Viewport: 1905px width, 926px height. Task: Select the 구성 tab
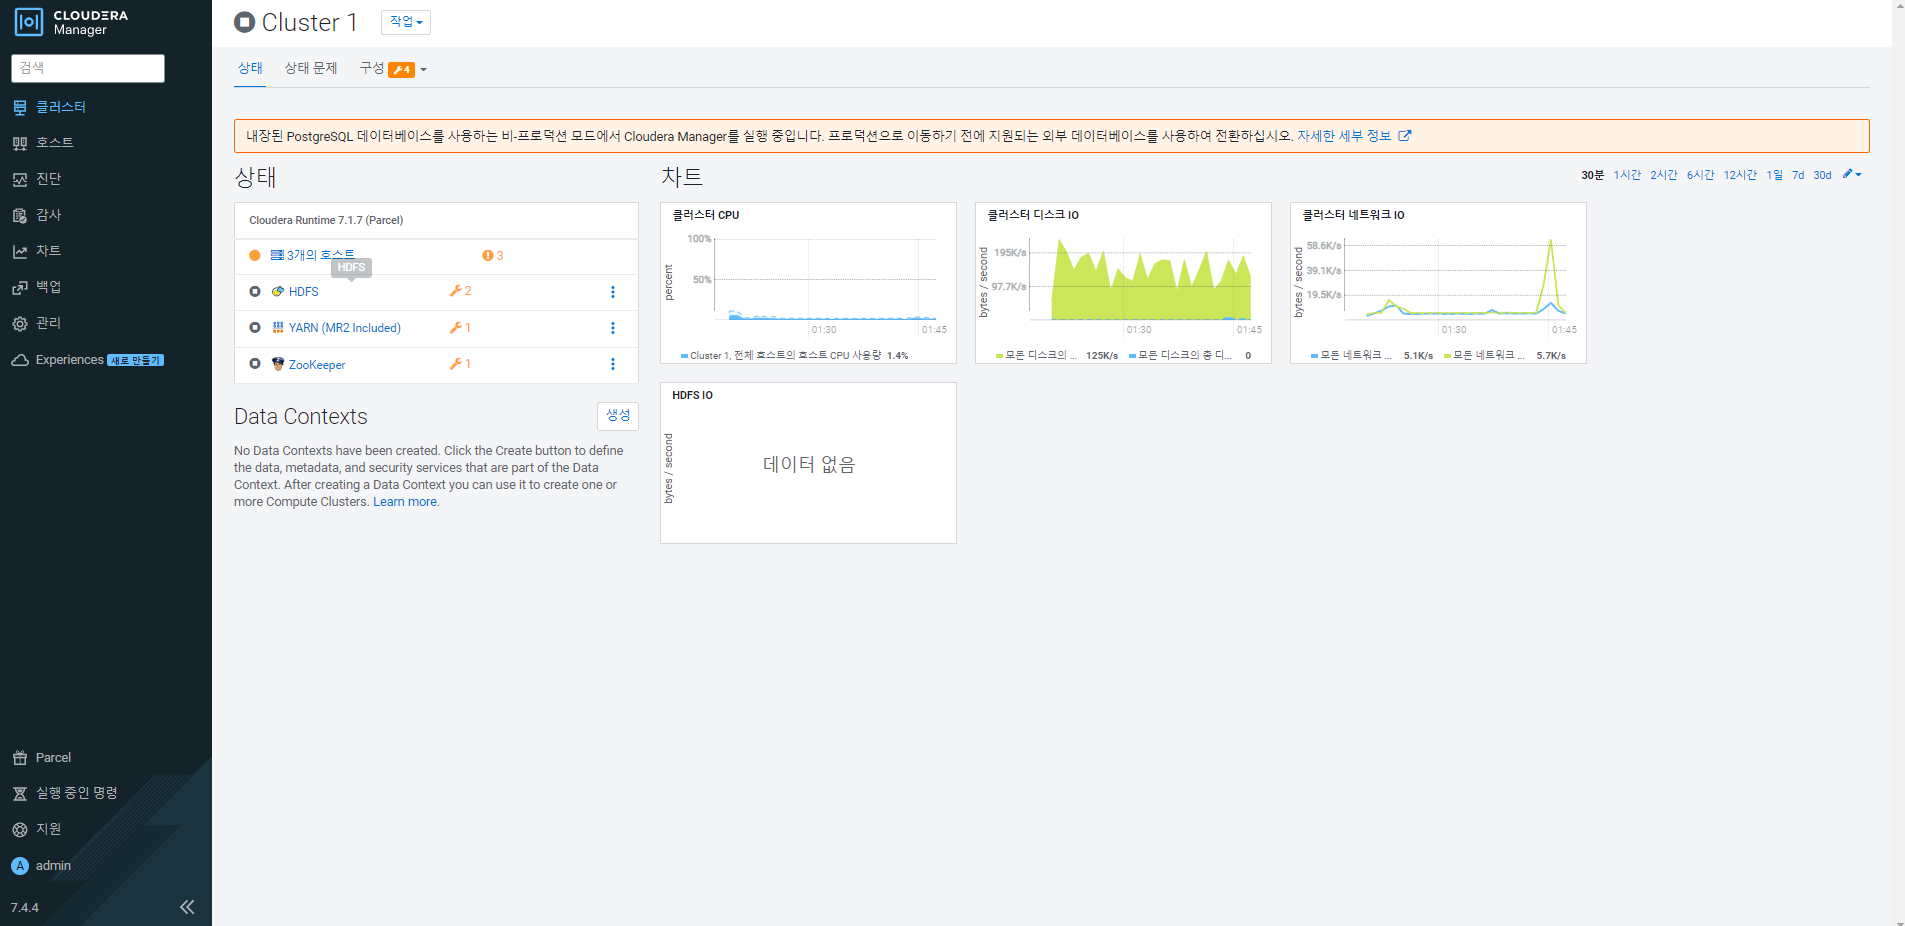coord(372,68)
